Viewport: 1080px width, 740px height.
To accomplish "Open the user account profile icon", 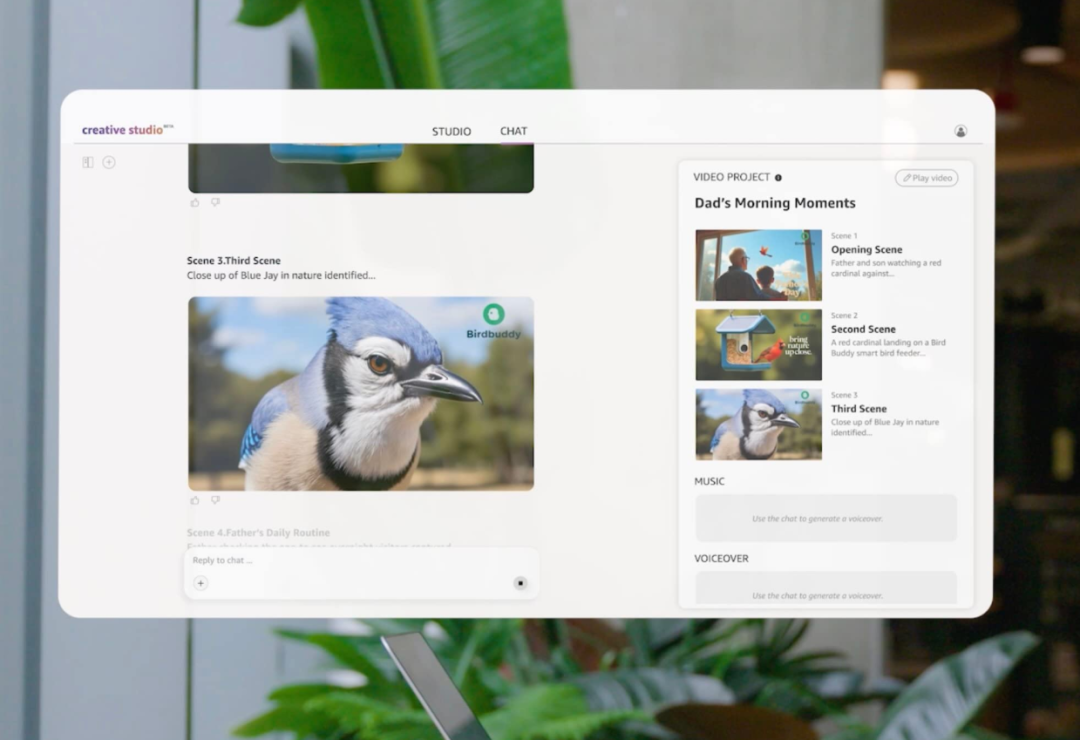I will pos(960,131).
